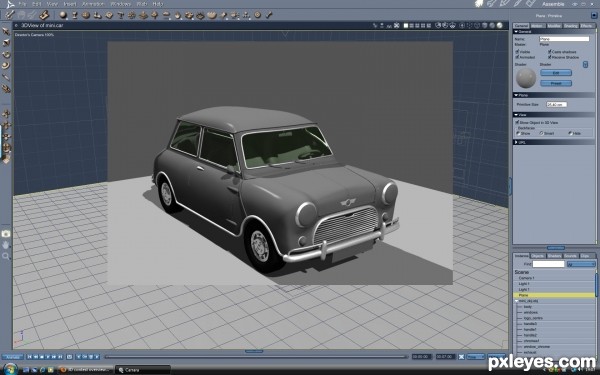
Task: Select the highlighted Plane item in scene list
Action: pyautogui.click(x=554, y=295)
